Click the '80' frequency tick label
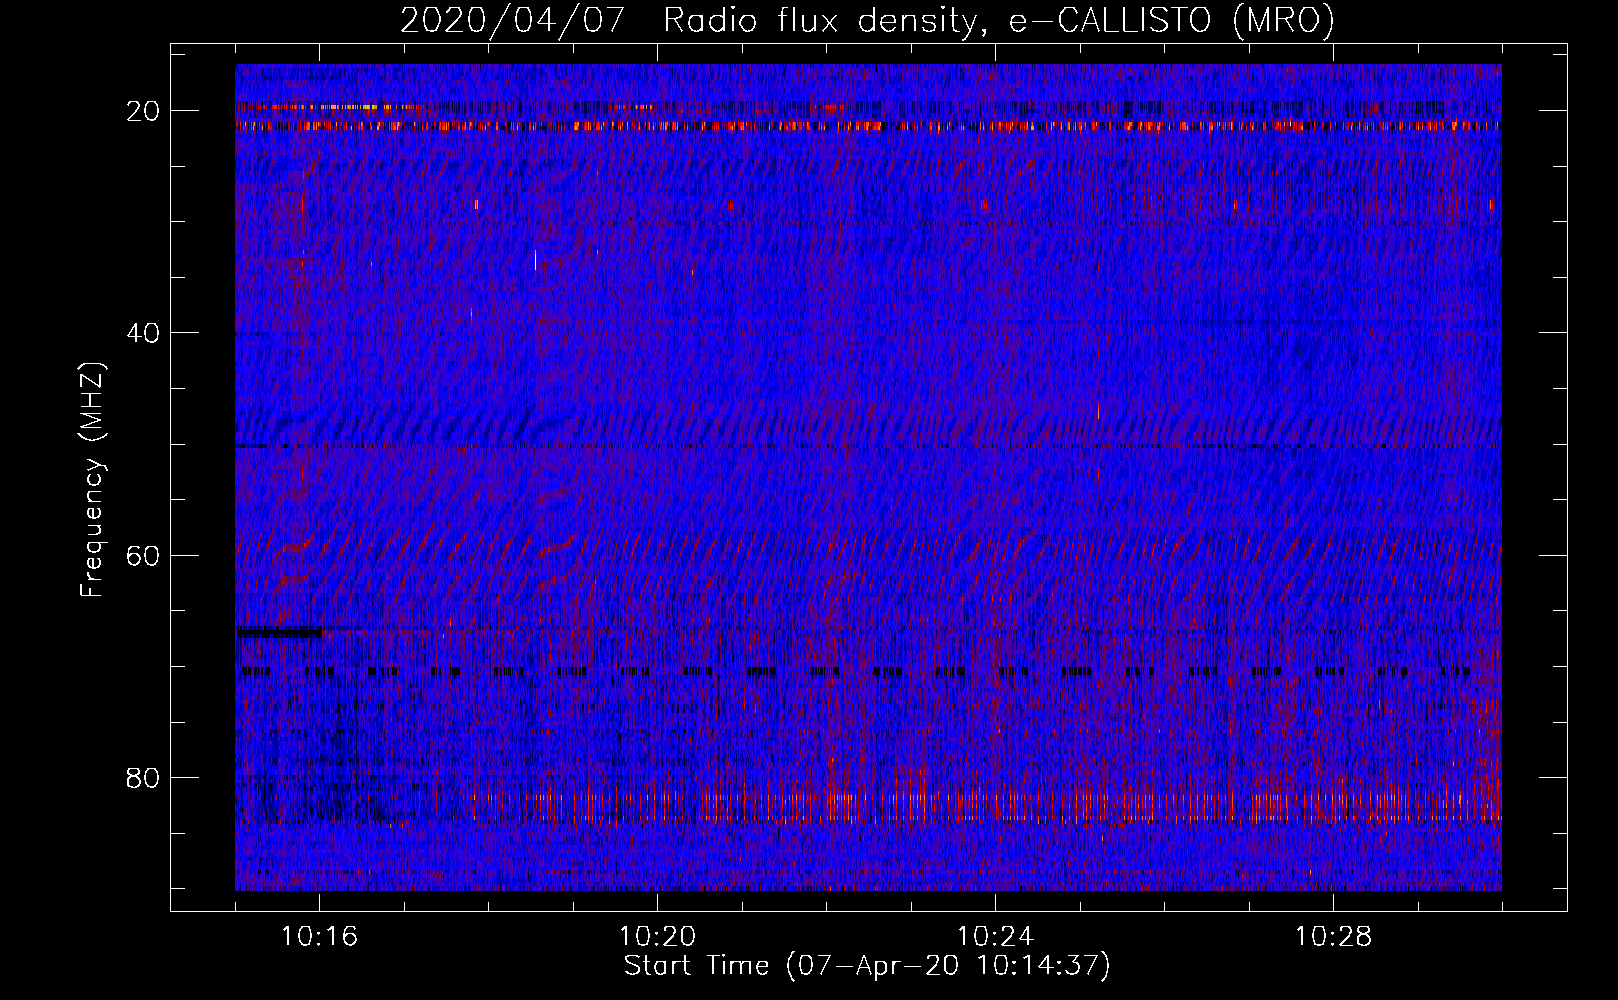This screenshot has width=1618, height=1000. pyautogui.click(x=143, y=777)
